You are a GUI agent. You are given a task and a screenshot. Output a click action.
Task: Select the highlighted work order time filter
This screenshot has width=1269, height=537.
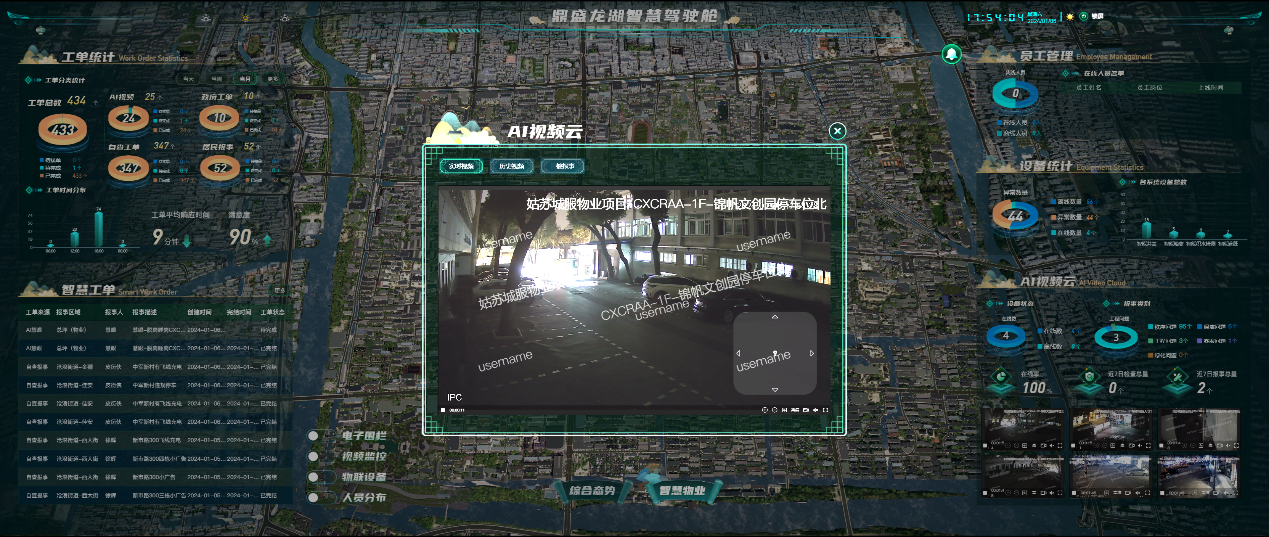244,78
